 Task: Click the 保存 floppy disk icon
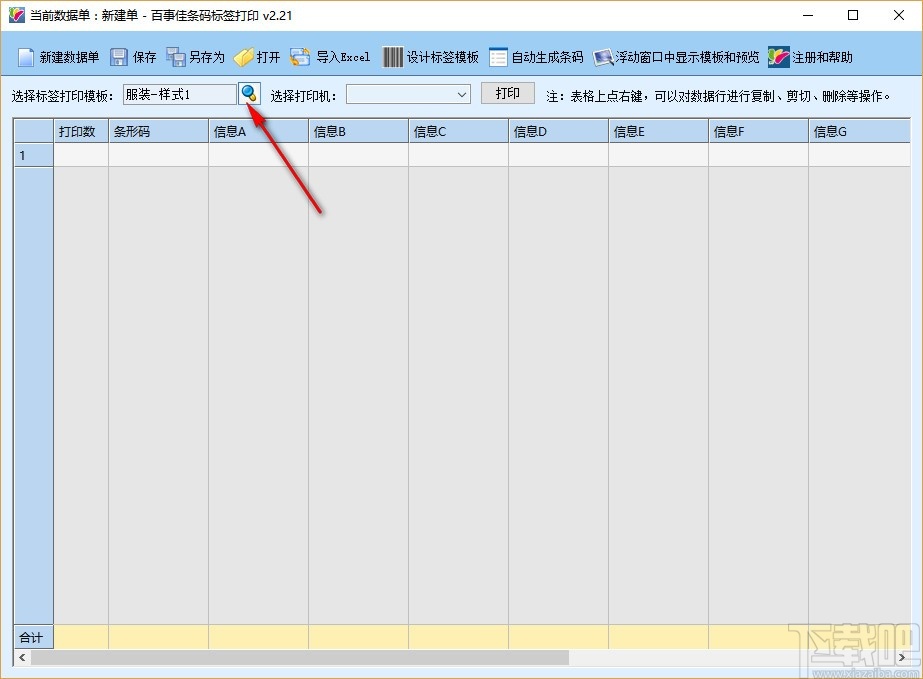119,57
